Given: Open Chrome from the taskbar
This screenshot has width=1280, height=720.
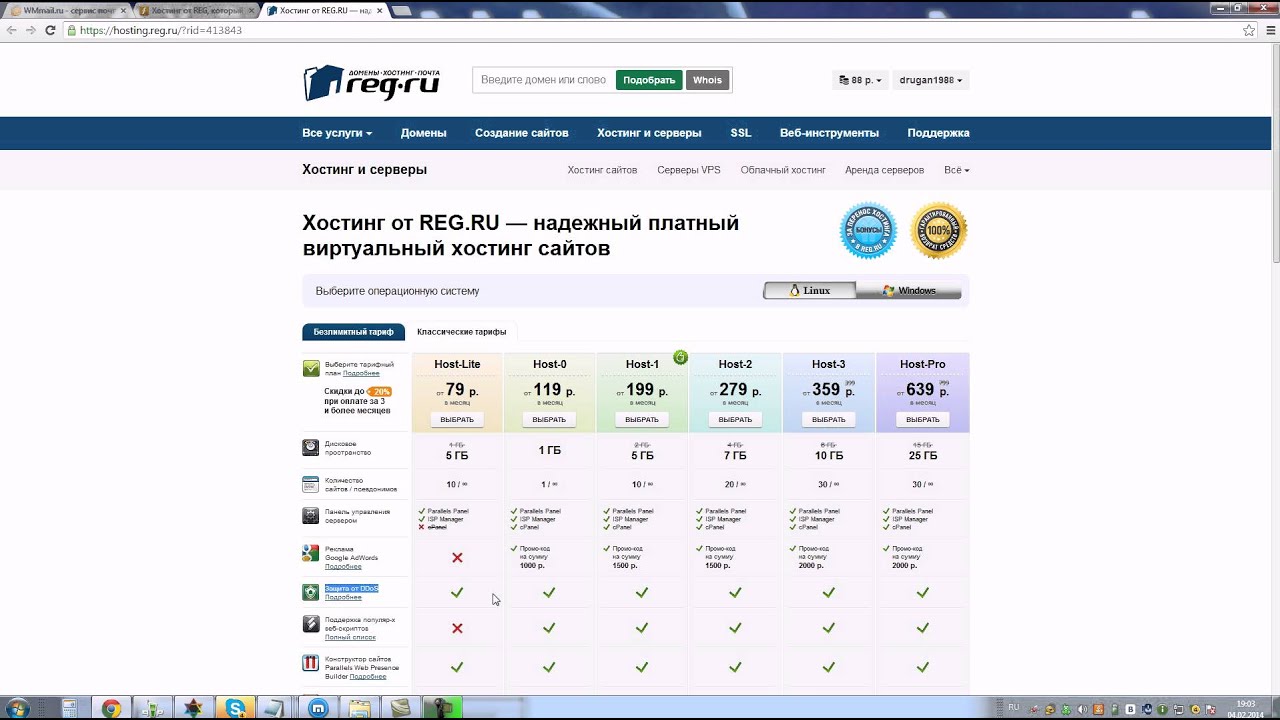Looking at the screenshot, I should pyautogui.click(x=111, y=708).
